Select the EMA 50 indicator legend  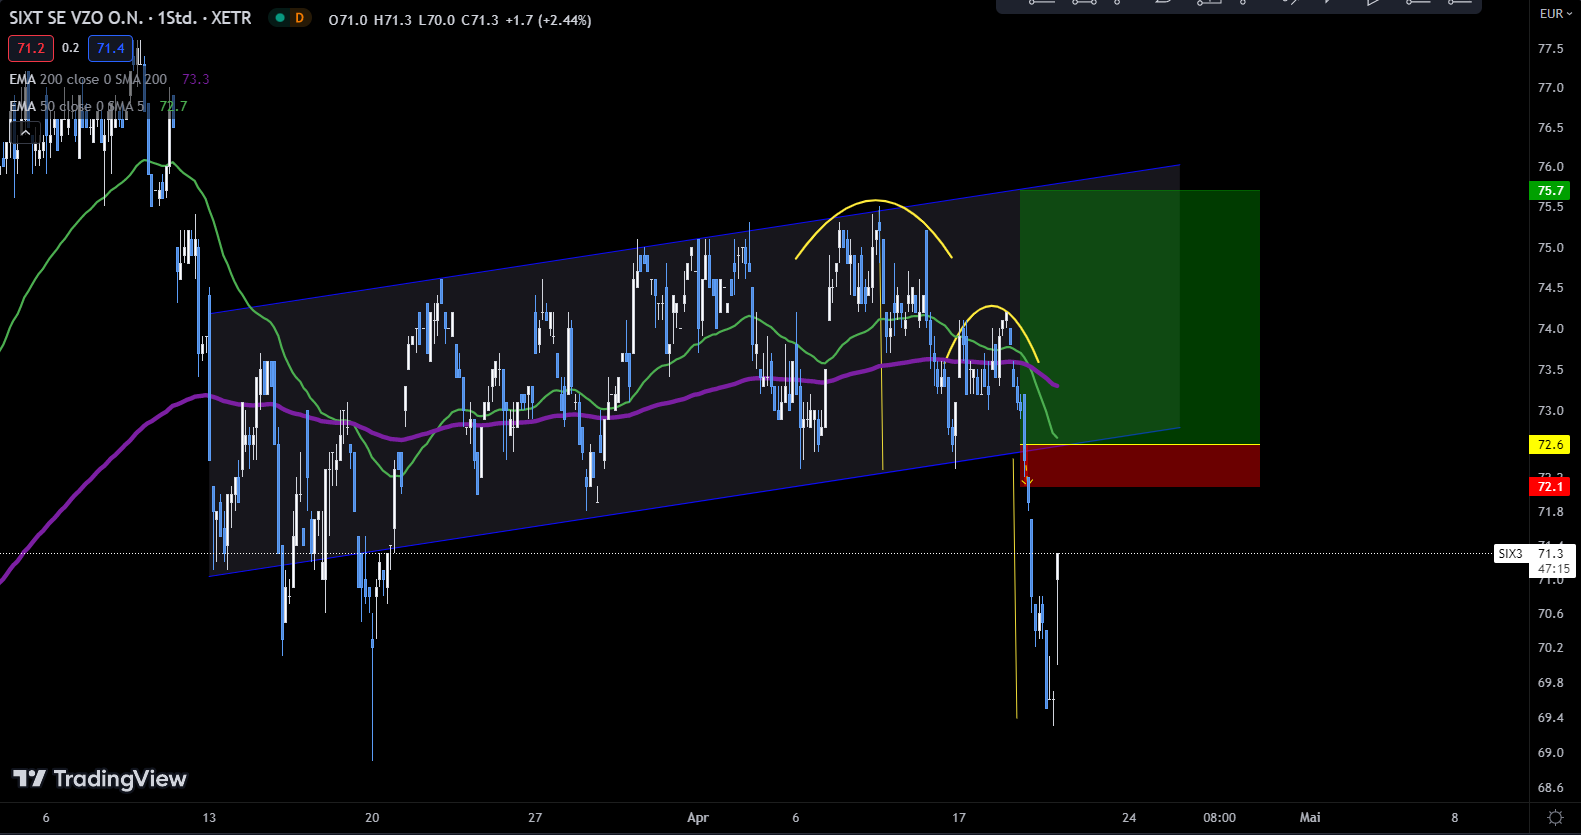tap(77, 106)
